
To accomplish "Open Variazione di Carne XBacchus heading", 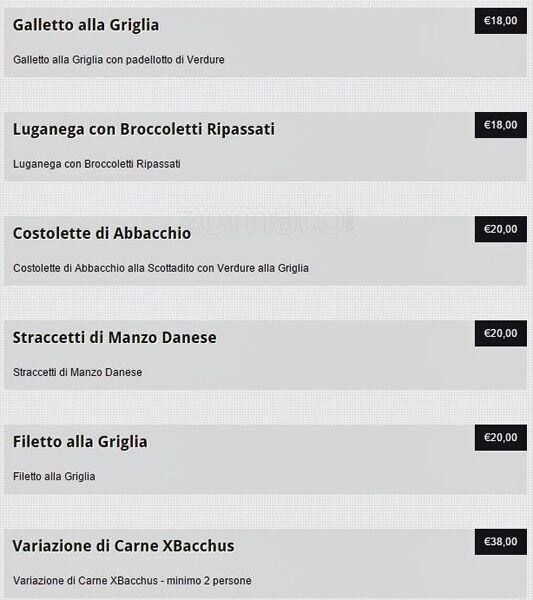I will tap(123, 546).
